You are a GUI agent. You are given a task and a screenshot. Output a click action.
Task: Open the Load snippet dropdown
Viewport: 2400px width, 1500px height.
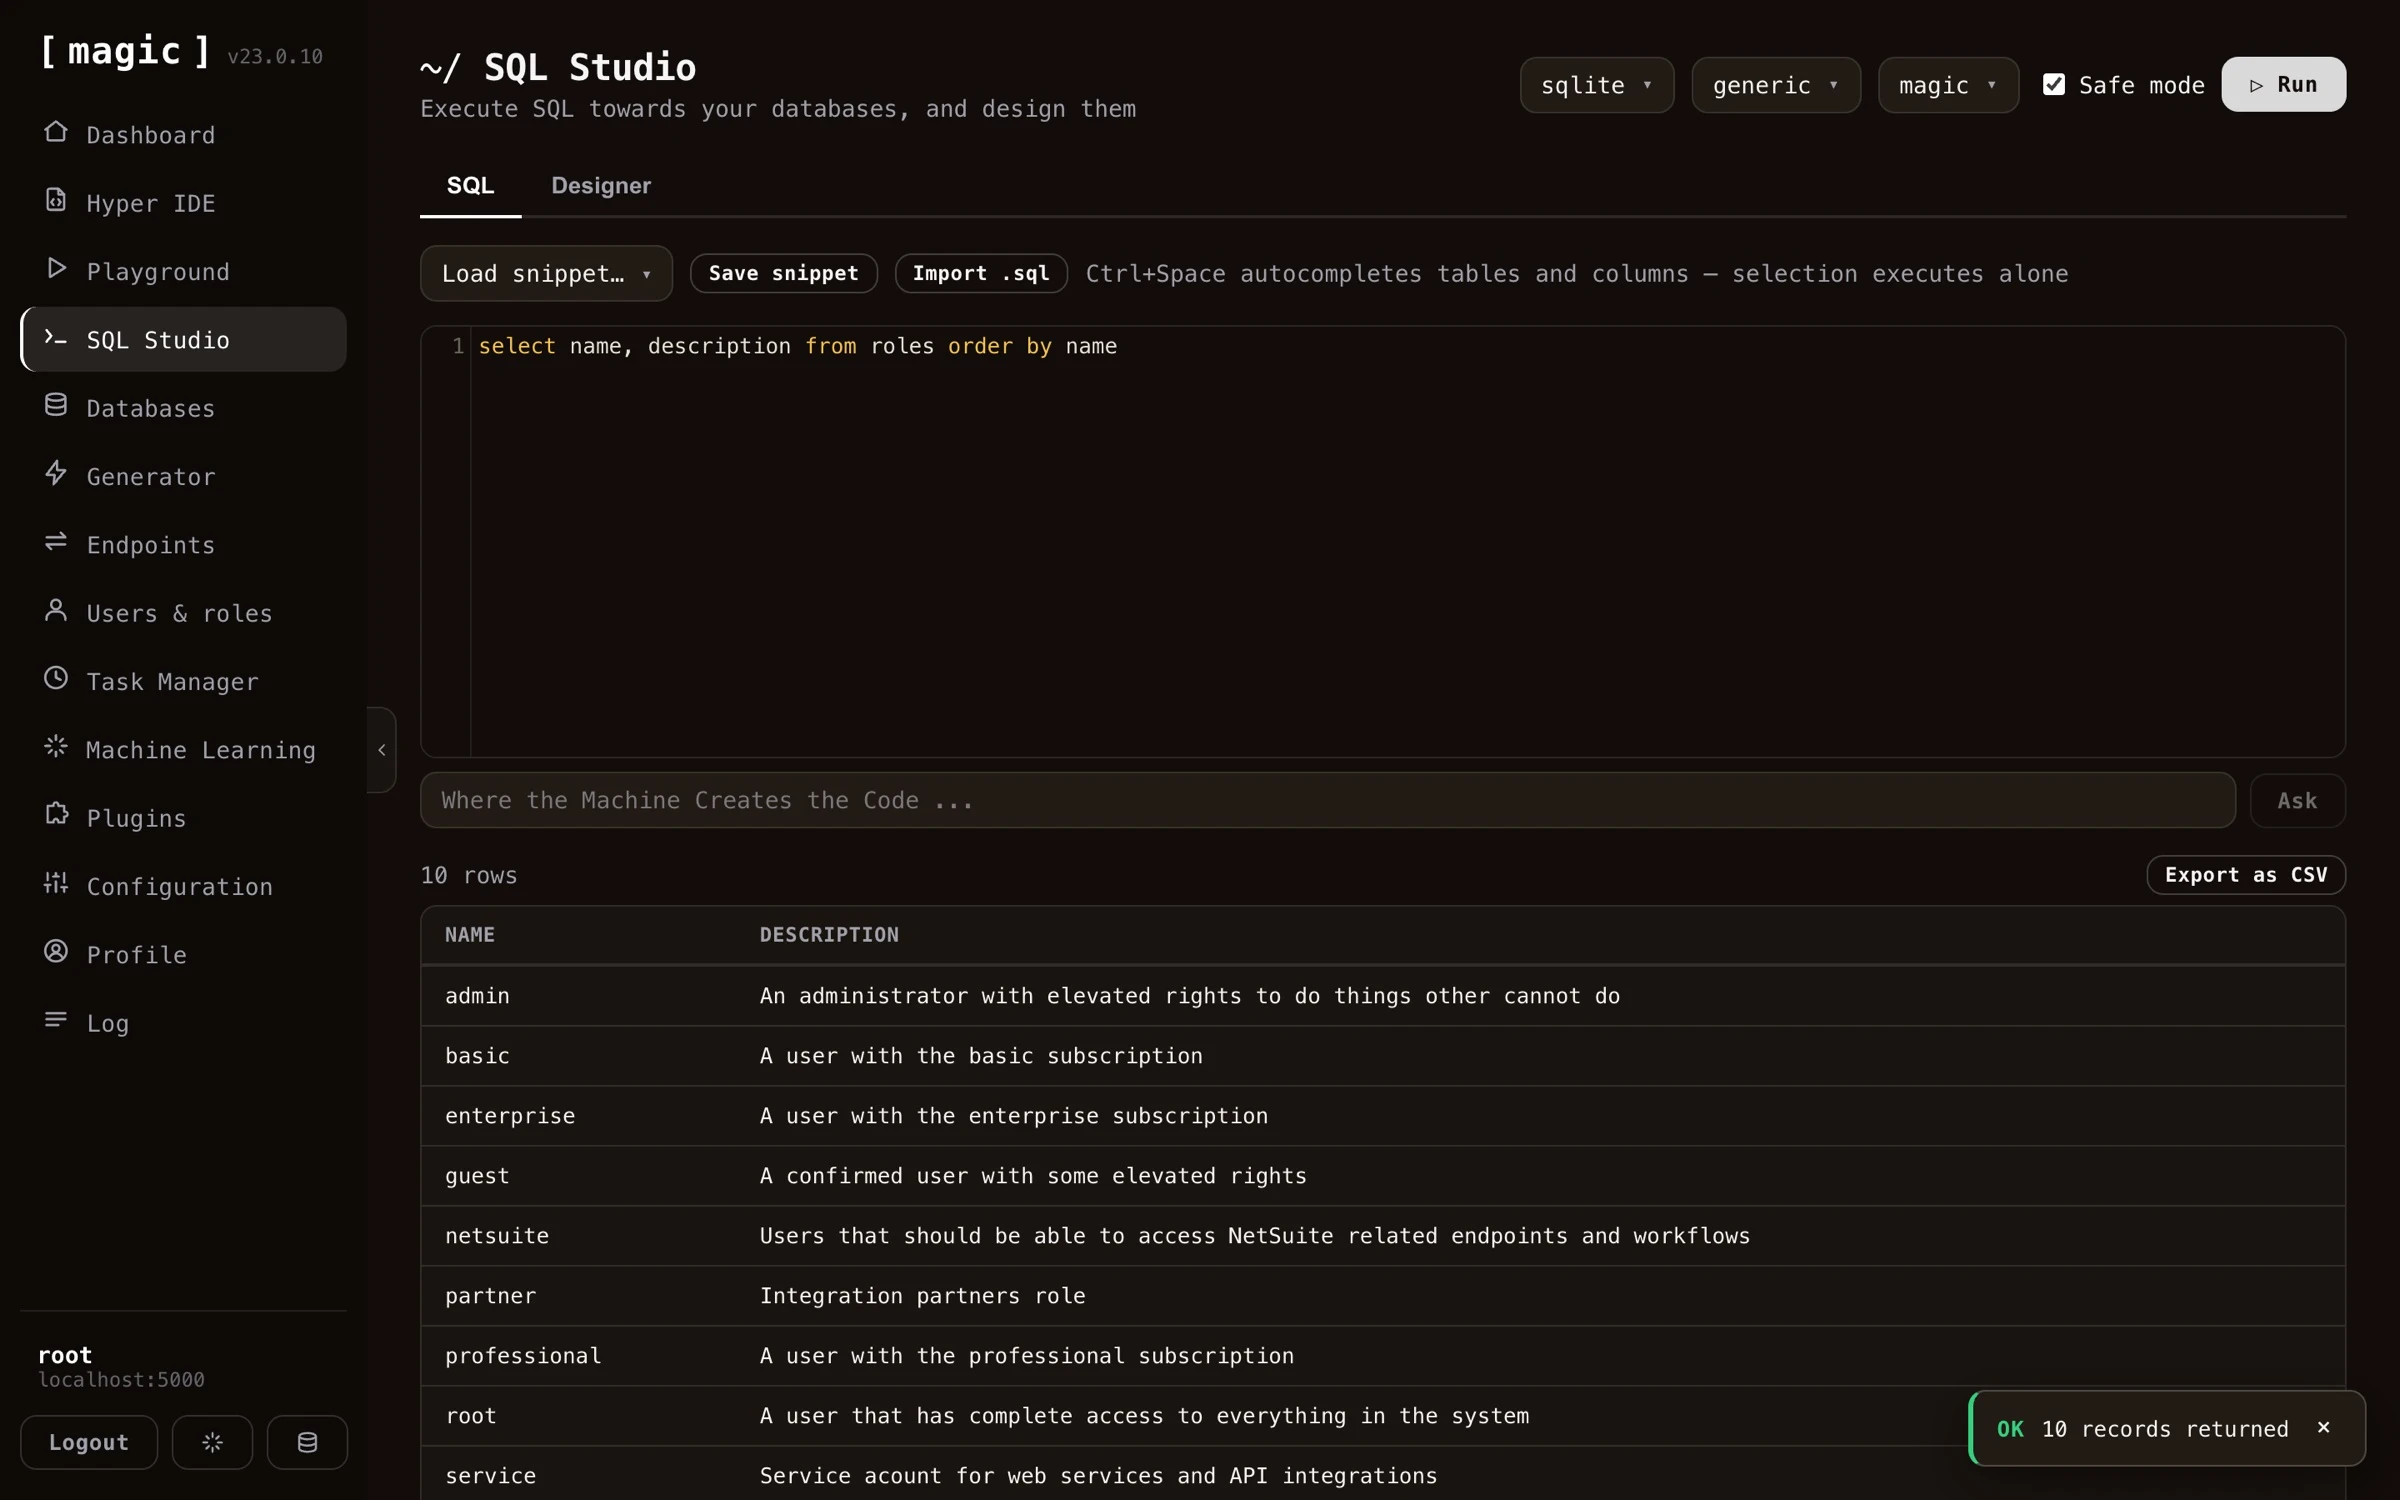point(546,273)
